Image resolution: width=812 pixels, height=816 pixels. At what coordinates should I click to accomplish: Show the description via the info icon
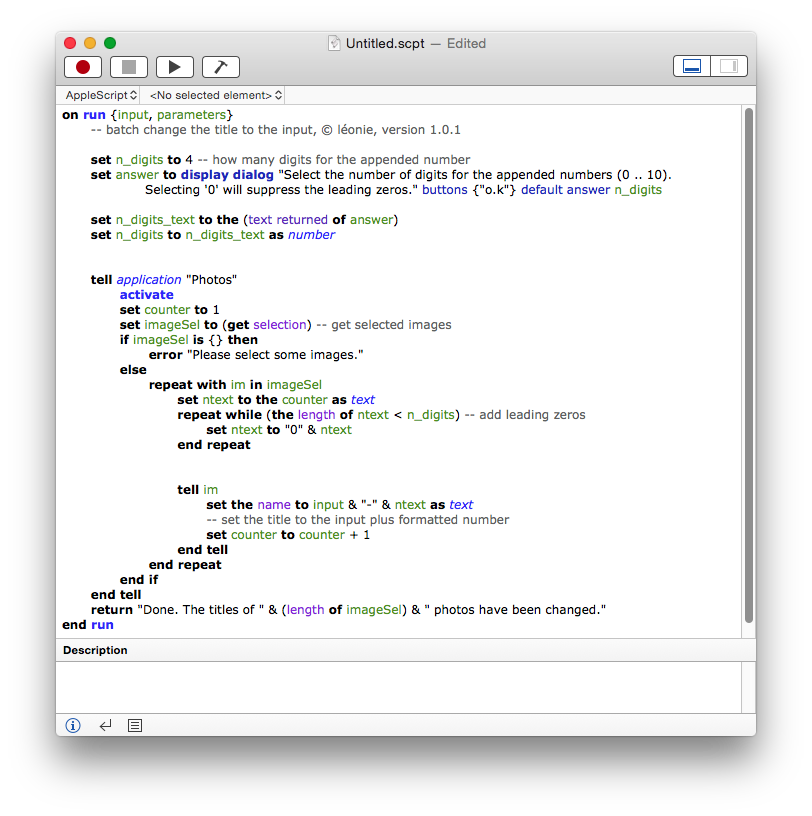pyautogui.click(x=73, y=725)
